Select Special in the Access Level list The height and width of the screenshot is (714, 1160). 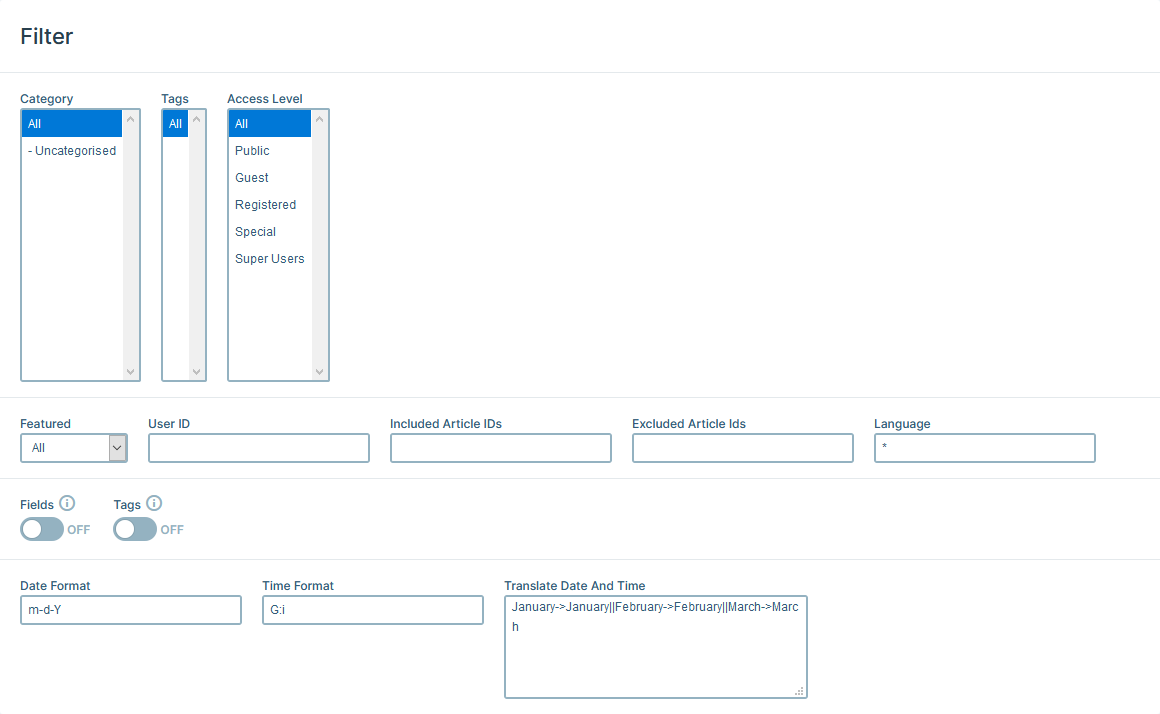[255, 231]
